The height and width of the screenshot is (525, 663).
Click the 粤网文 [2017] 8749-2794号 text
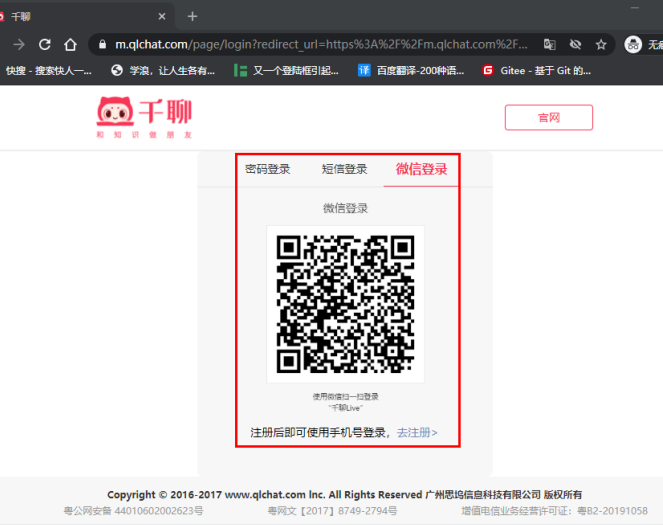pyautogui.click(x=332, y=511)
